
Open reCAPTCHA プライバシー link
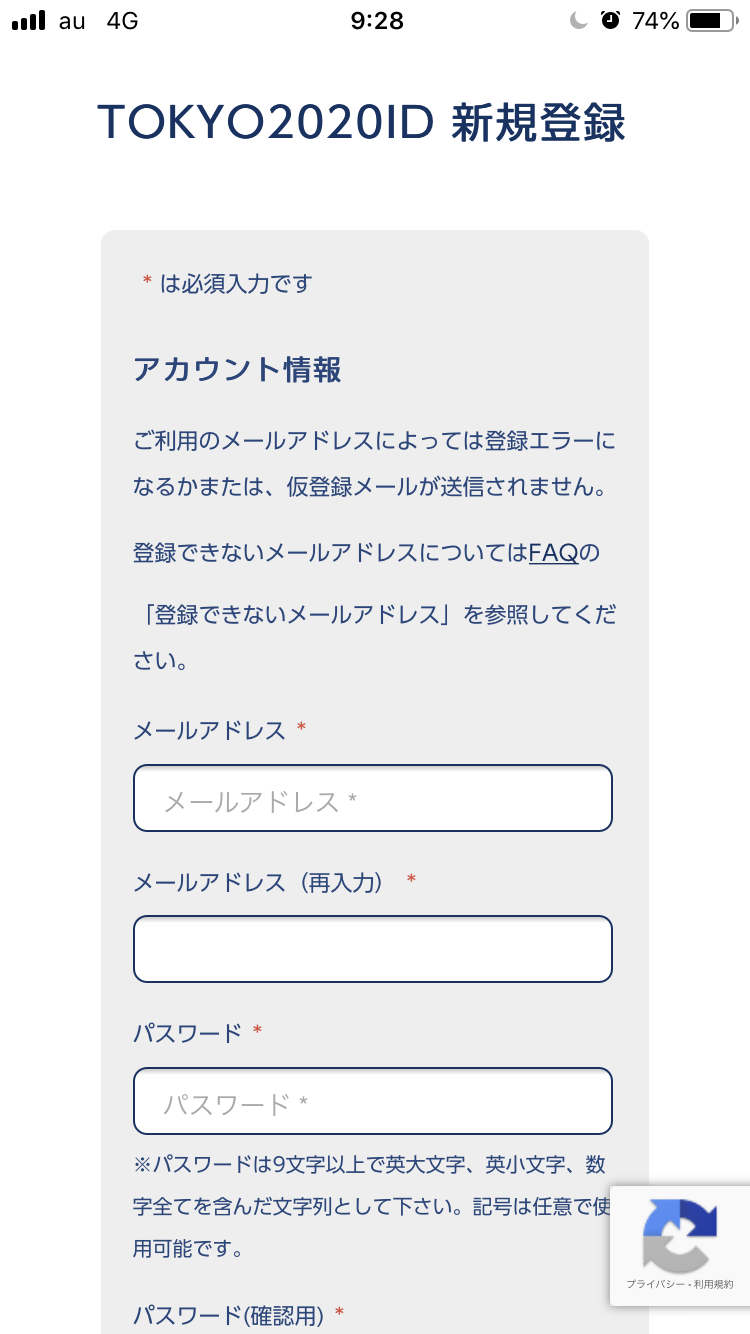pyautogui.click(x=651, y=1284)
